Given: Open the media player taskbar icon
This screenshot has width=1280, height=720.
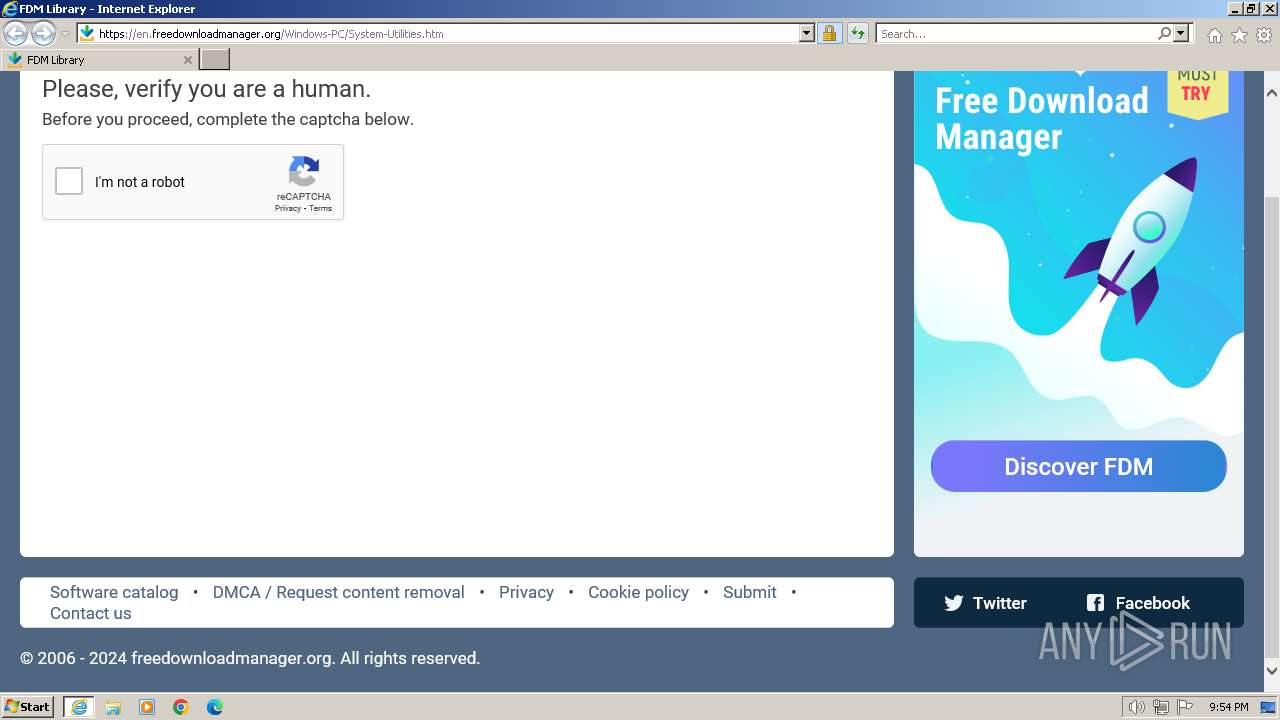Looking at the screenshot, I should coord(147,707).
